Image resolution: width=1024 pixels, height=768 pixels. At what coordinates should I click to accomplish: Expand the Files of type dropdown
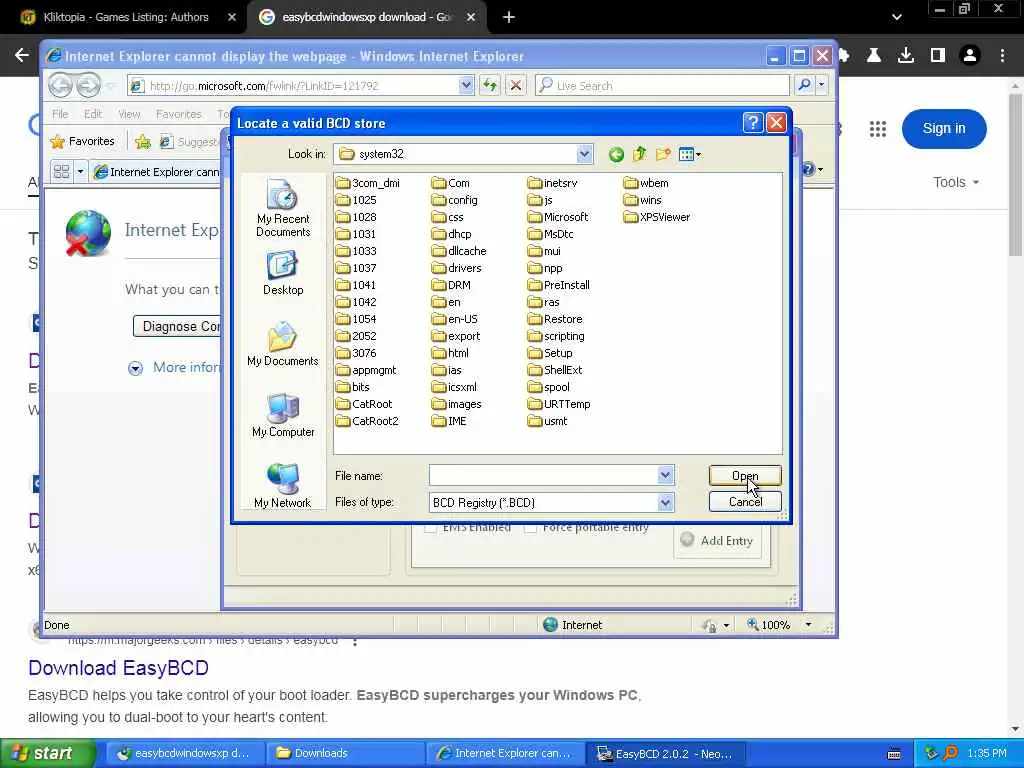tap(665, 502)
